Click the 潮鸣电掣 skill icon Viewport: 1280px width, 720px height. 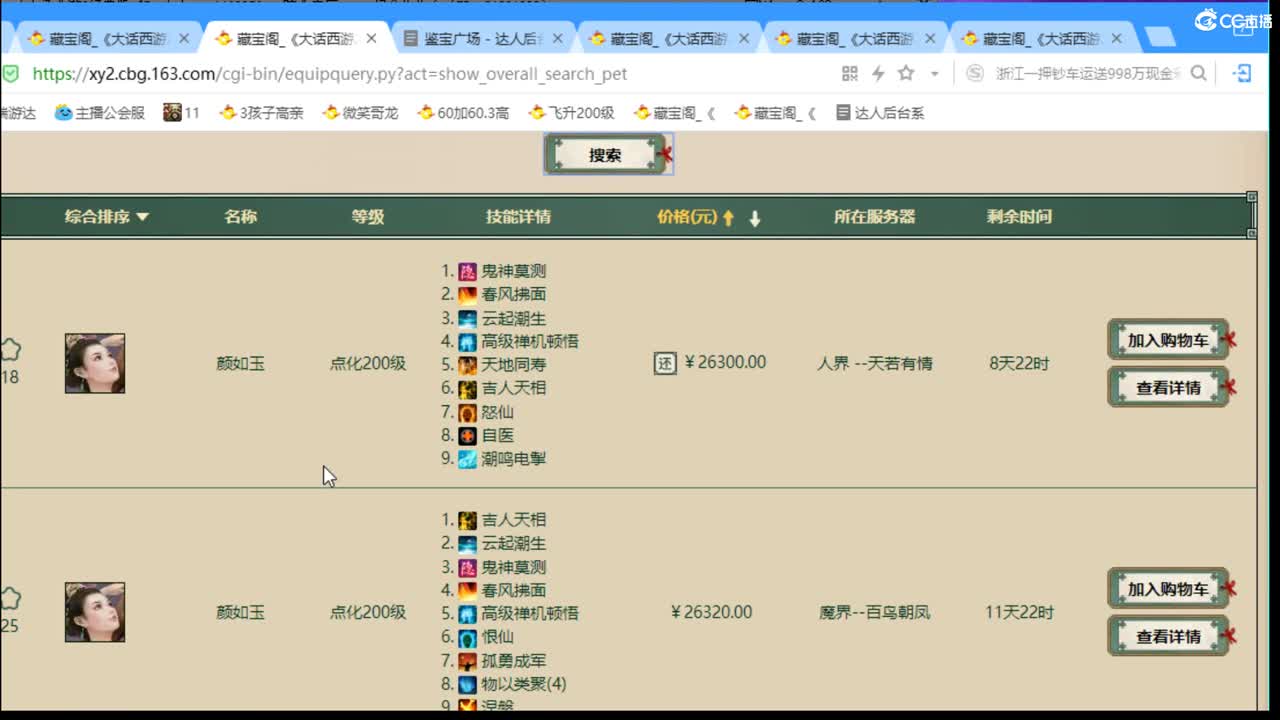(467, 459)
